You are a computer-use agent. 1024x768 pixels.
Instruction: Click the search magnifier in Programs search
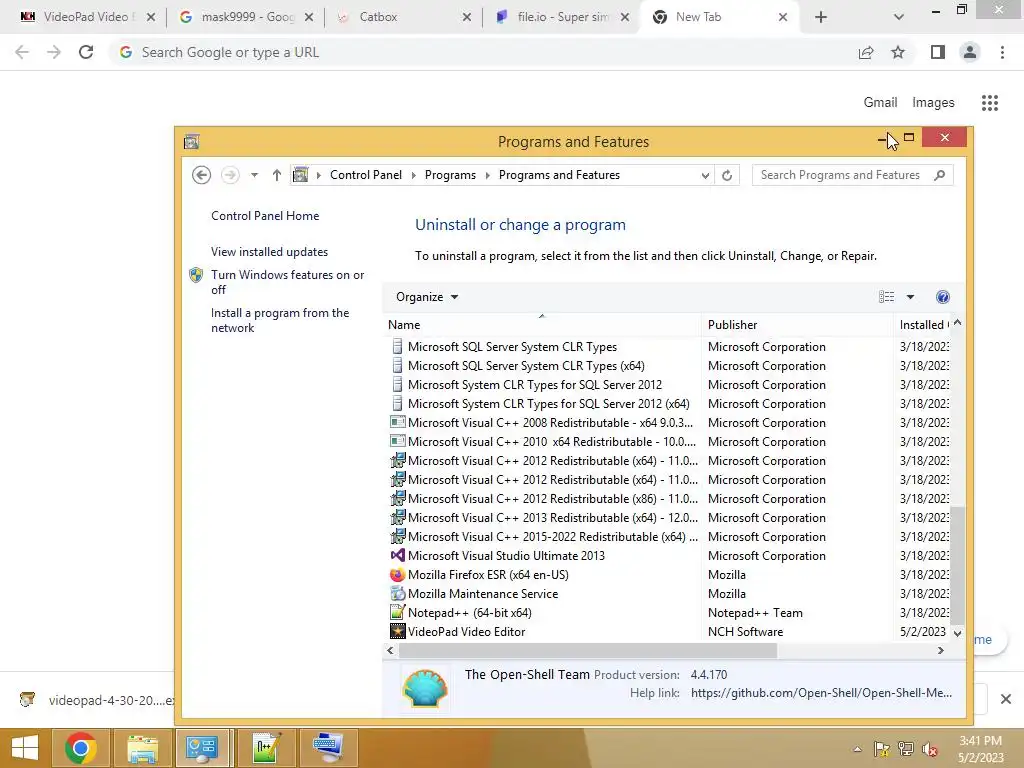pyautogui.click(x=940, y=175)
